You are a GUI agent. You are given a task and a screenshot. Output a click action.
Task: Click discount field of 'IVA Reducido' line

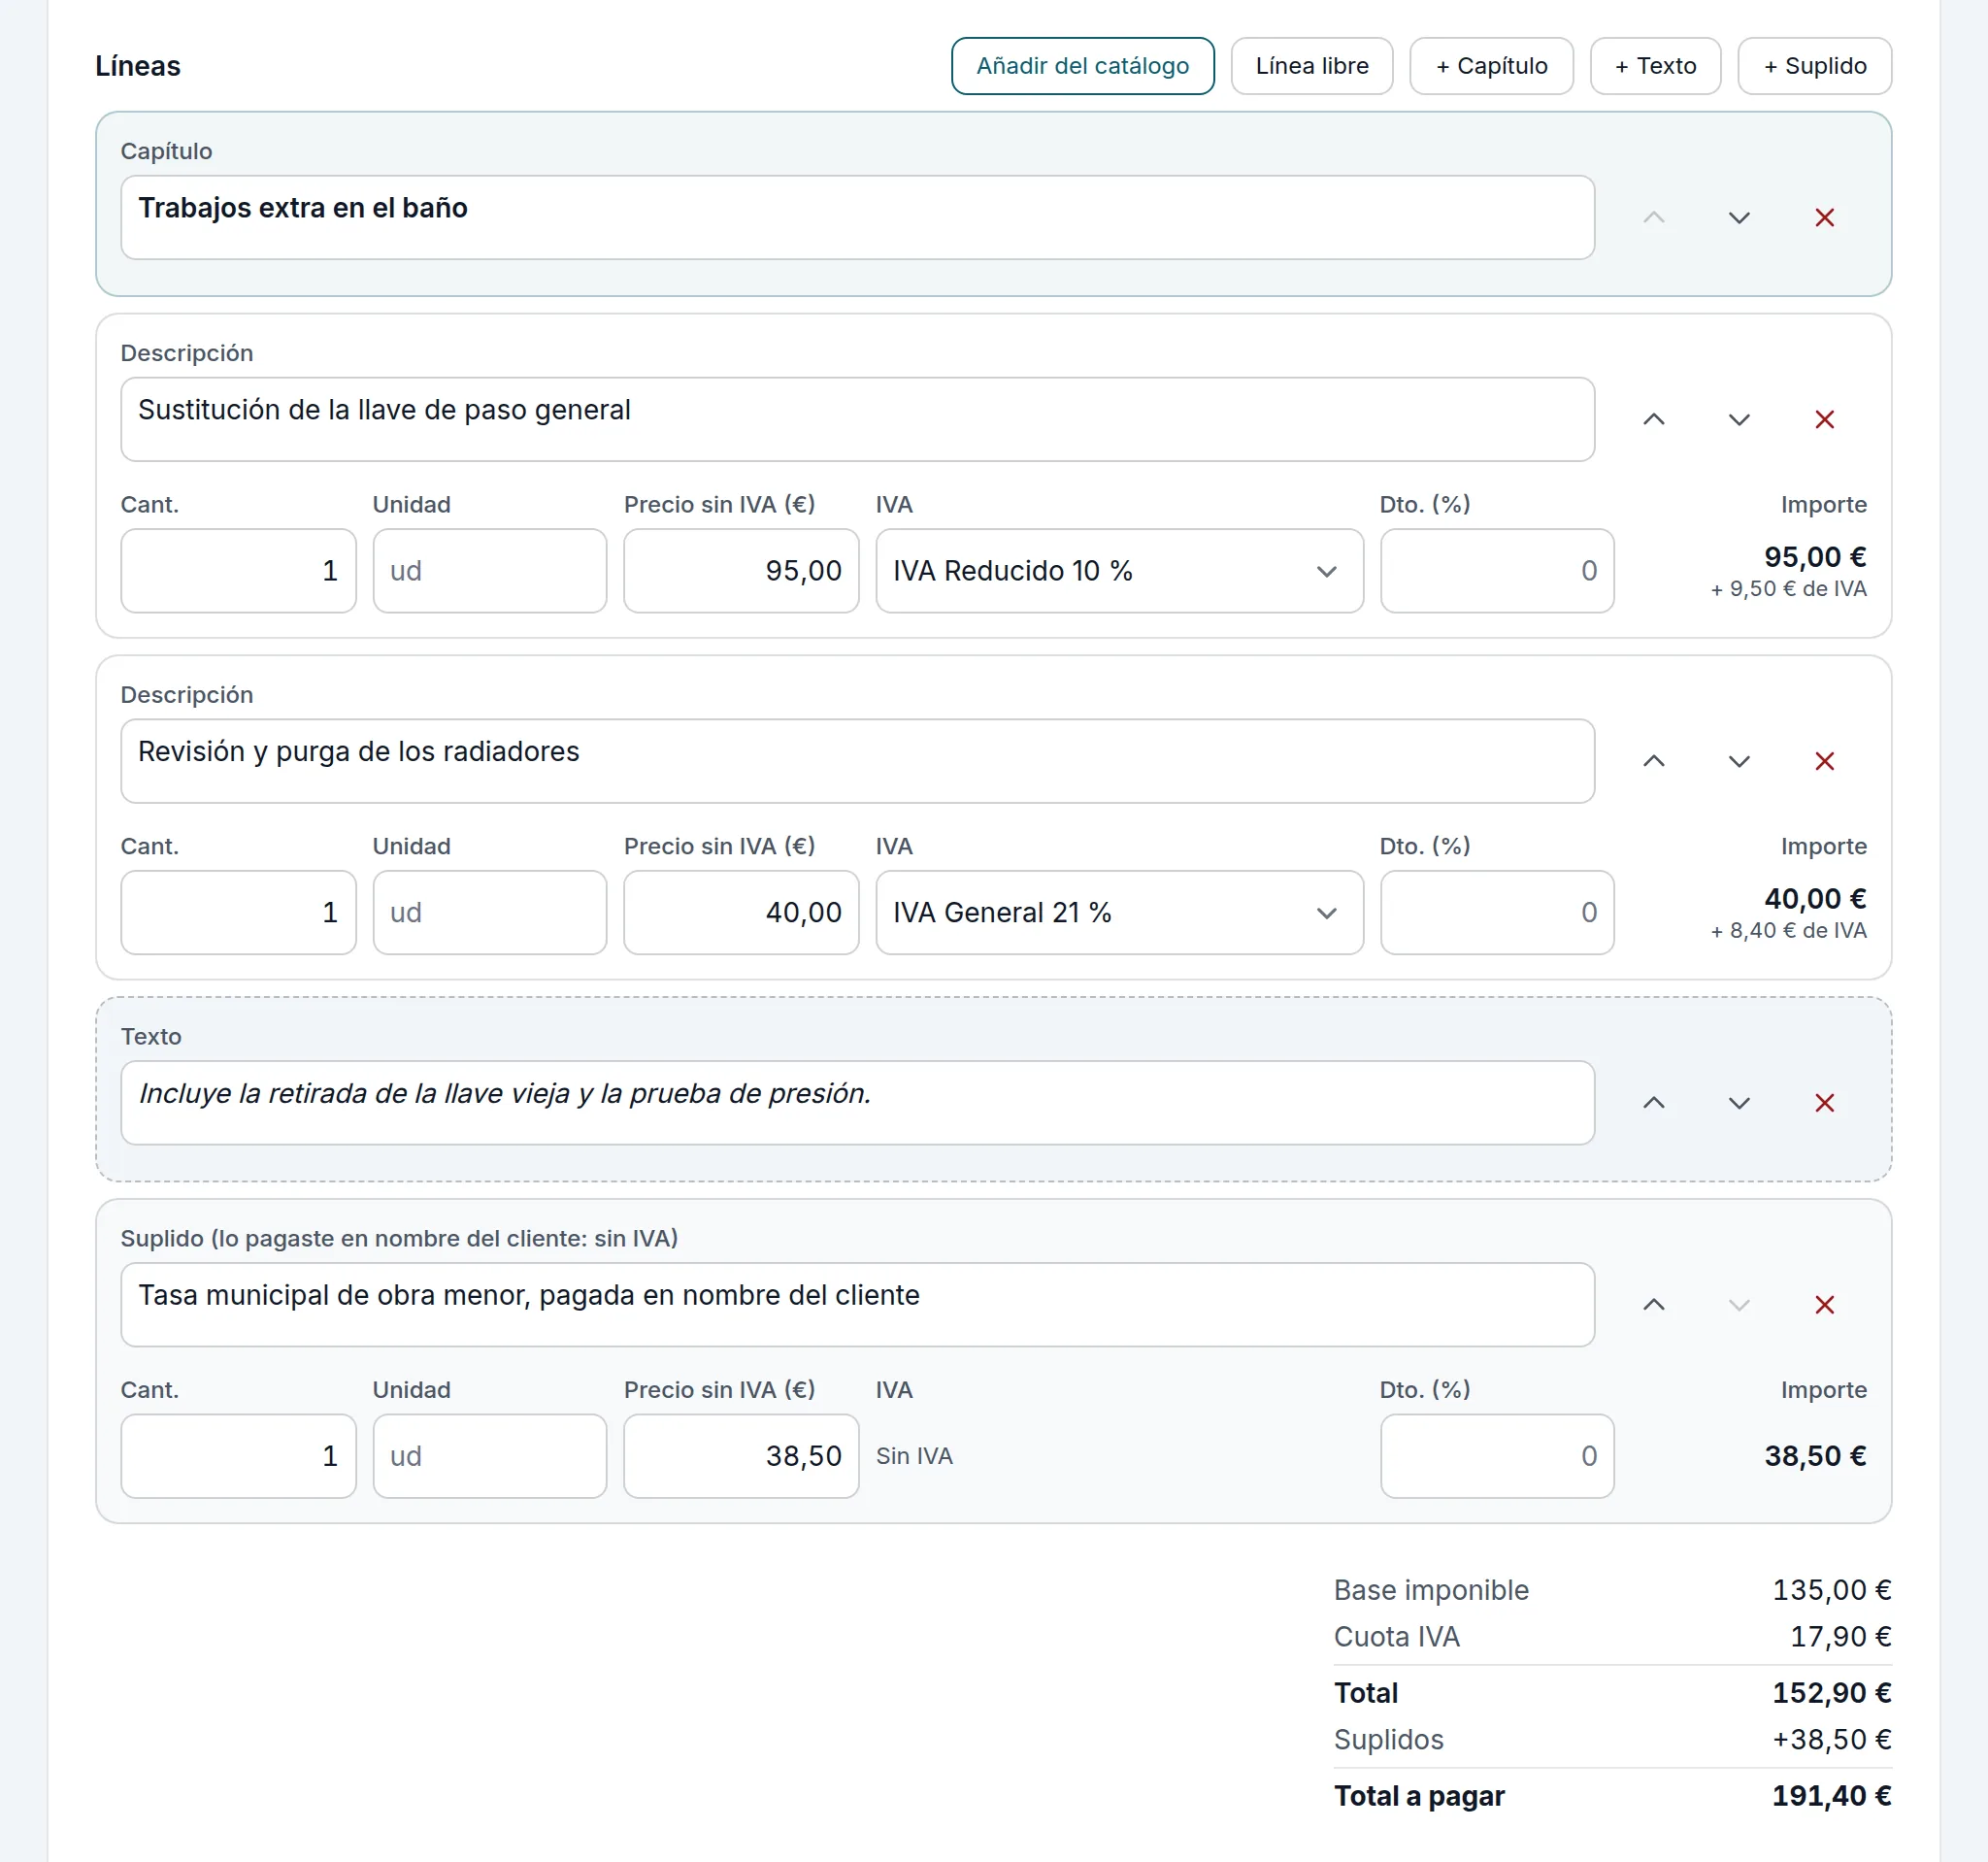click(x=1497, y=571)
